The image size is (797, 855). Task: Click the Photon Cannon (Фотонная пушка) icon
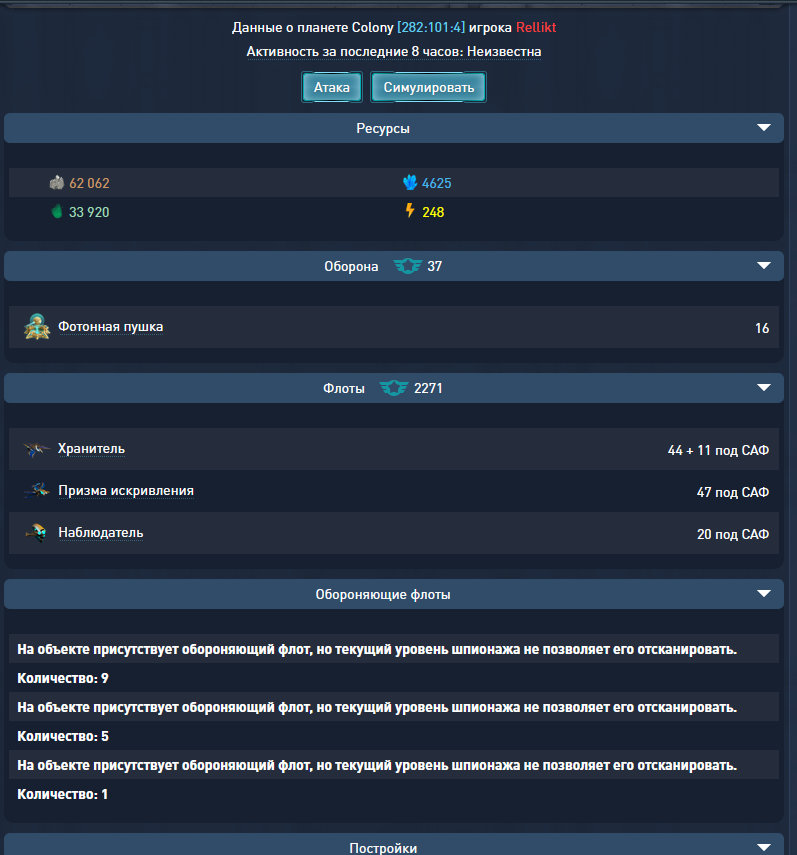pyautogui.click(x=37, y=327)
